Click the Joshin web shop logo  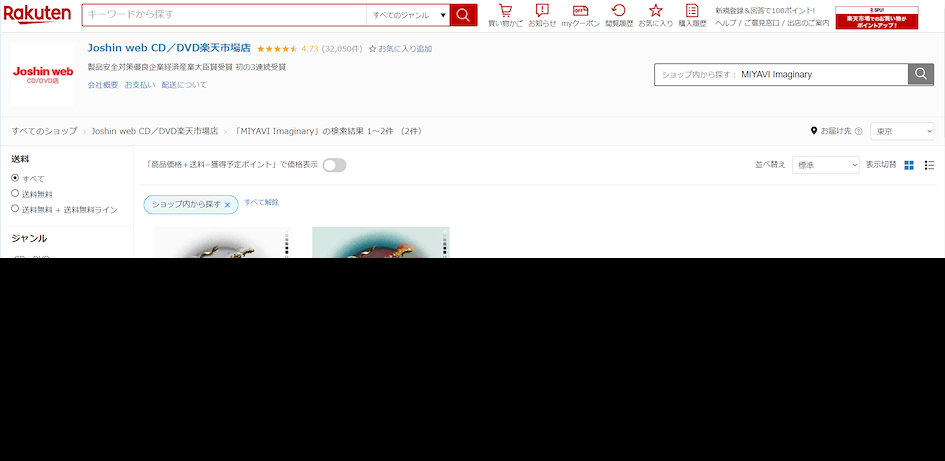pos(43,75)
